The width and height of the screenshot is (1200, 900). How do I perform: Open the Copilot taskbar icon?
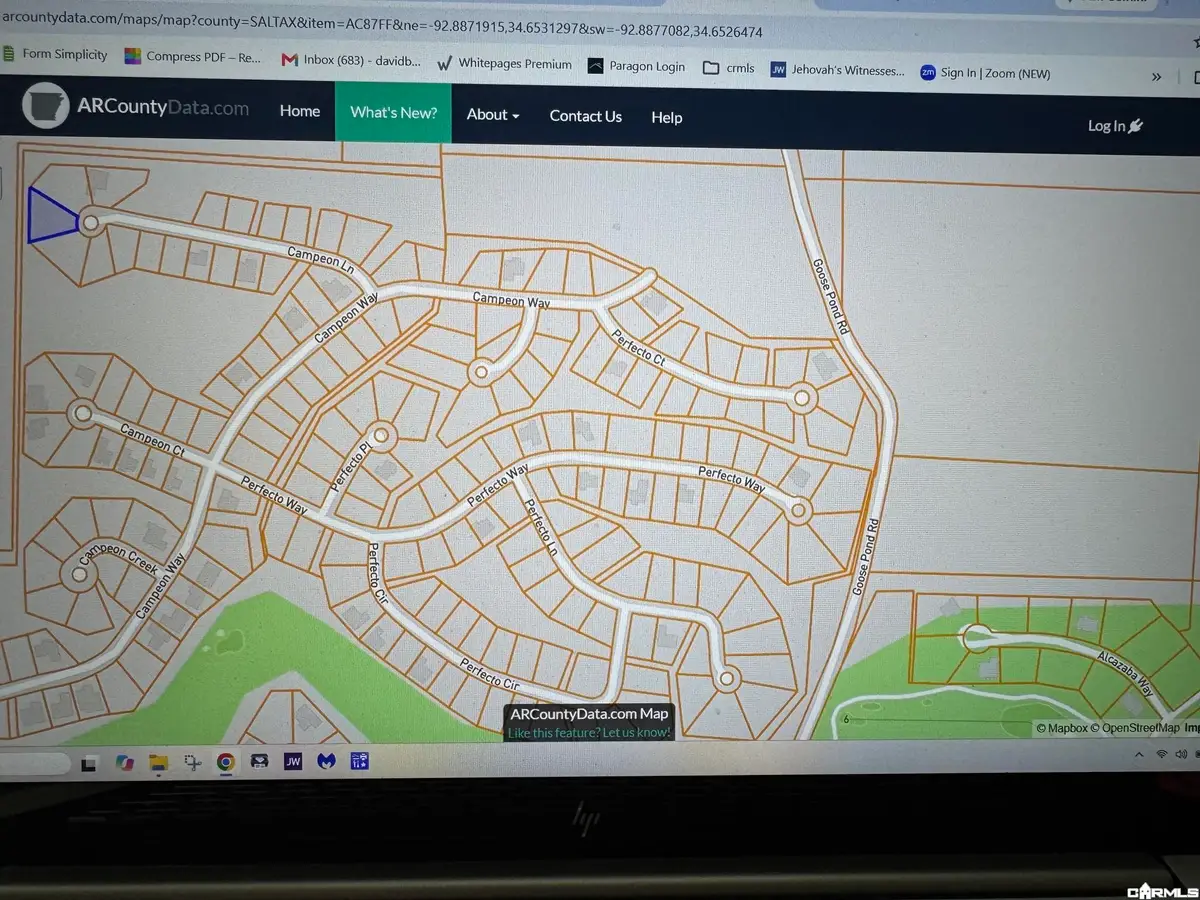[x=125, y=761]
